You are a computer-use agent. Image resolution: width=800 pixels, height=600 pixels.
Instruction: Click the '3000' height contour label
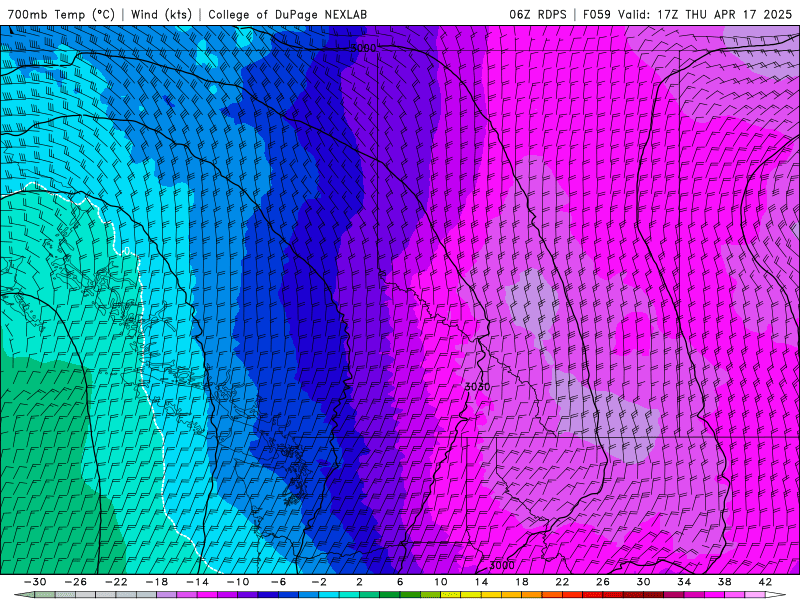(502, 565)
